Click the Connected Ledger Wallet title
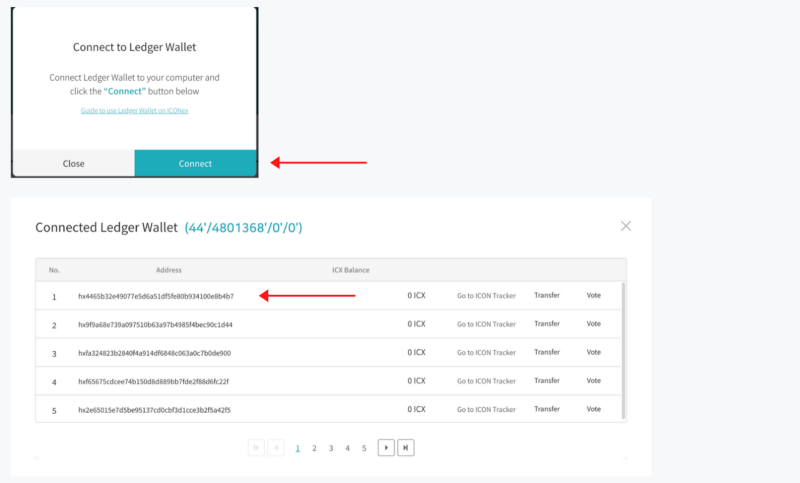This screenshot has width=800, height=483. 106,227
